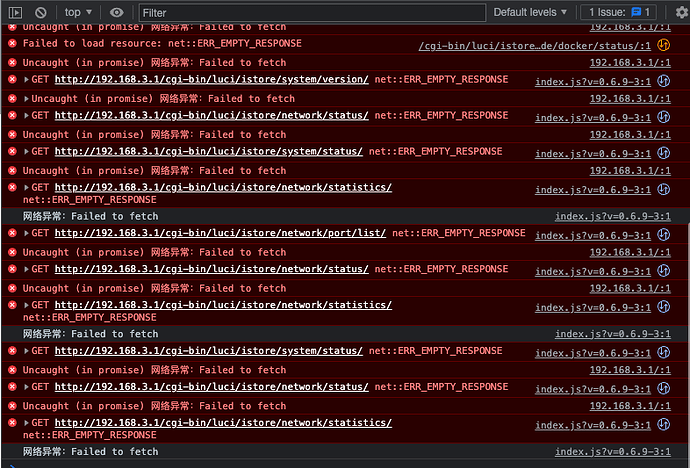The height and width of the screenshot is (468, 690).
Task: Click error icon on 'Failed to load resource' row
Action: pos(12,44)
